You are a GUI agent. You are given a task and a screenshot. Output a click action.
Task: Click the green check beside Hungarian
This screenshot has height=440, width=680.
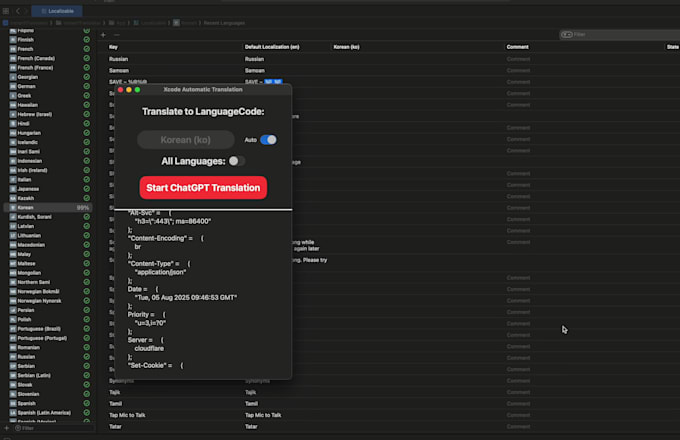87,133
